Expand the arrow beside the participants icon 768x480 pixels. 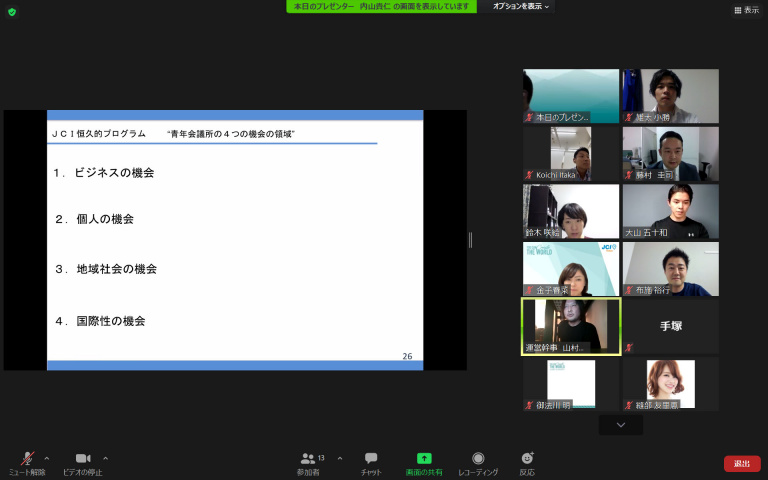pos(339,458)
